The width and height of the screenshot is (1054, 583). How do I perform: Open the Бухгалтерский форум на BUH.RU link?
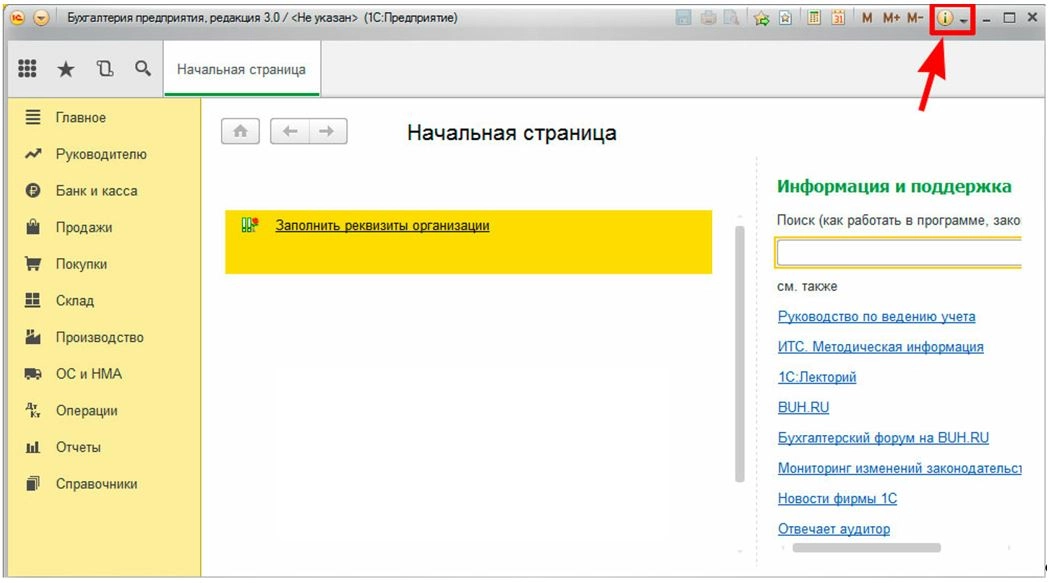(x=883, y=438)
